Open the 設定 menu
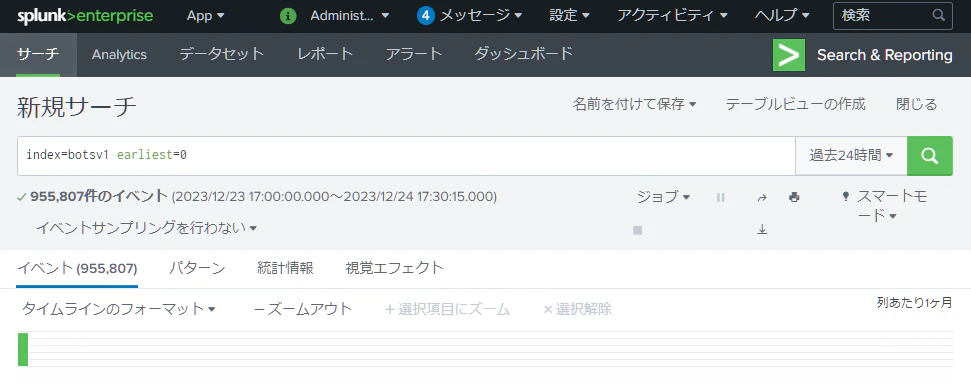Image resolution: width=971 pixels, height=384 pixels. click(569, 16)
